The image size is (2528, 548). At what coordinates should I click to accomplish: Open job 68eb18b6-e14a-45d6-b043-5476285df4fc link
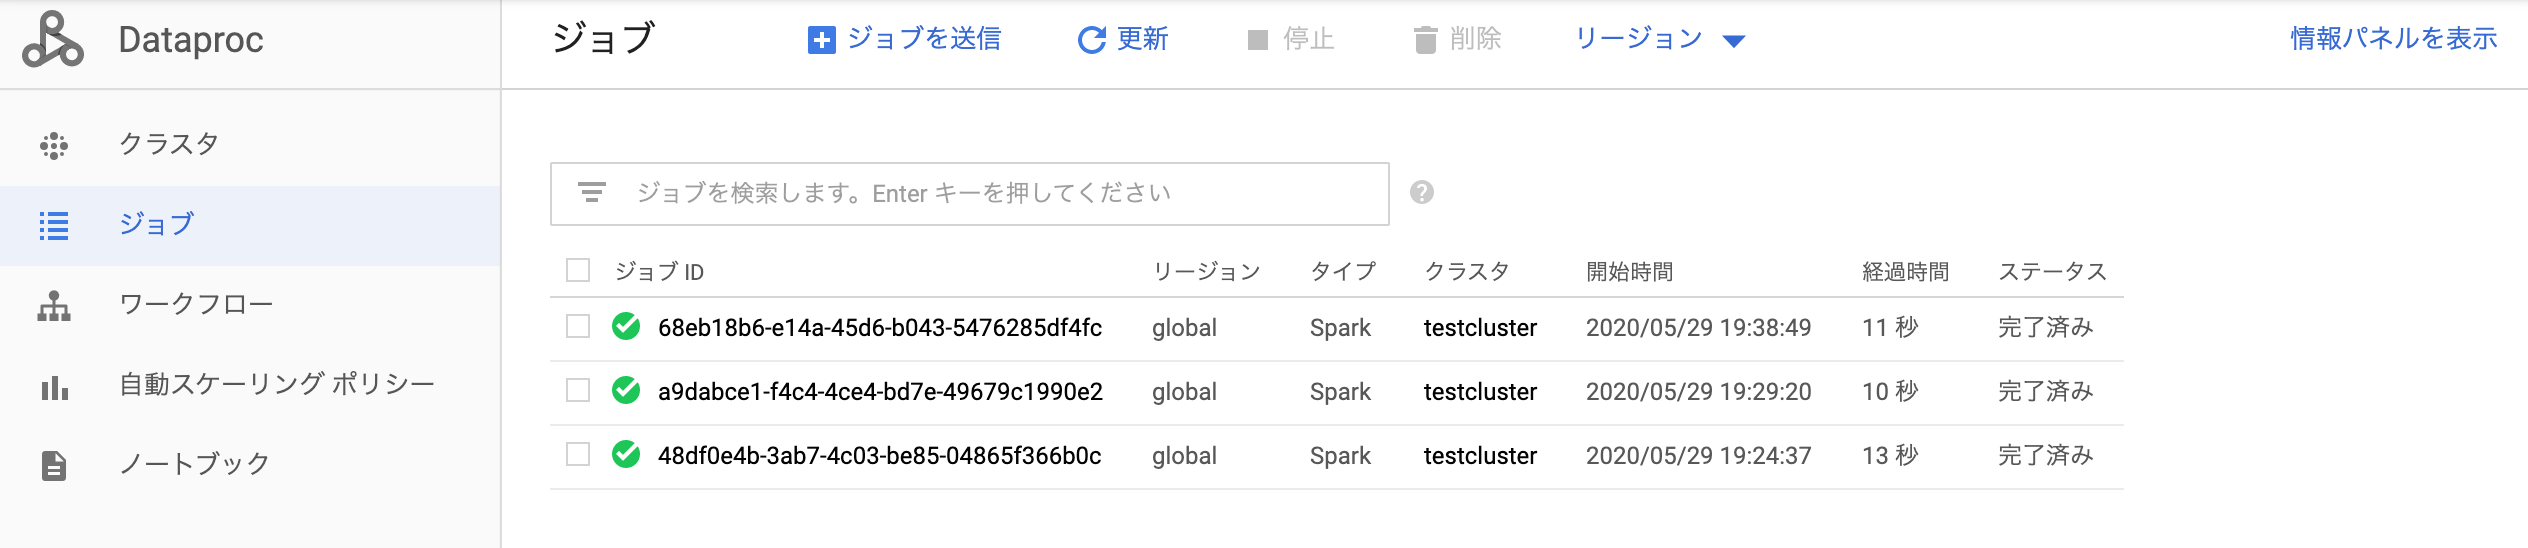[879, 328]
